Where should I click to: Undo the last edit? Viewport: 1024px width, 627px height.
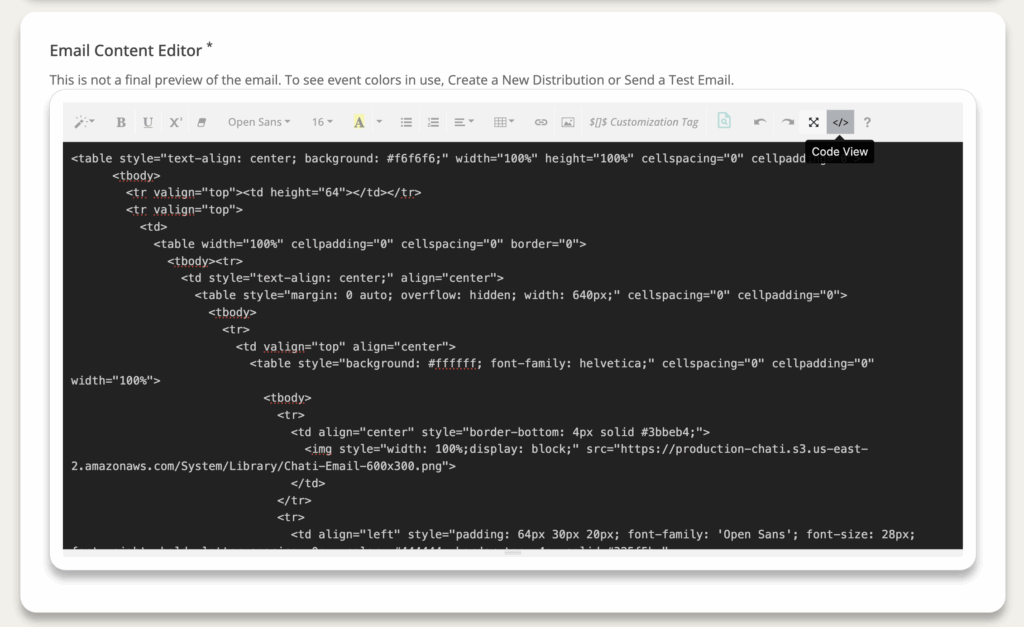(x=760, y=122)
